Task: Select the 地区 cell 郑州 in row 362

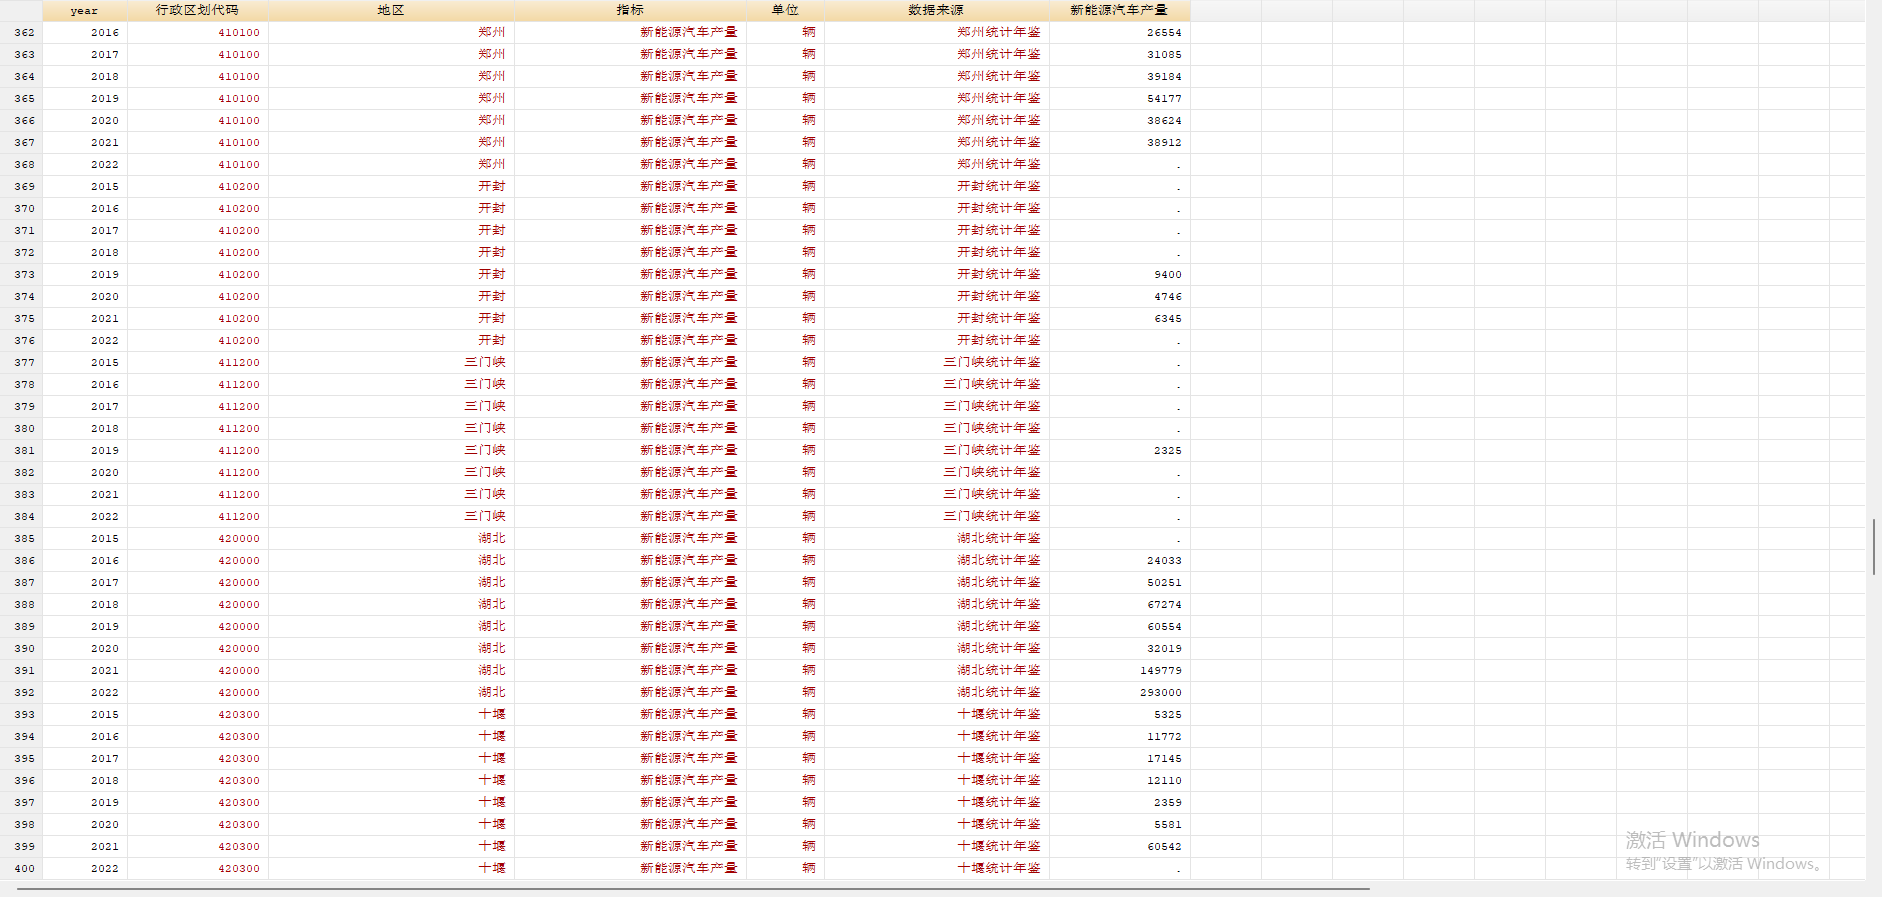Action: (492, 33)
